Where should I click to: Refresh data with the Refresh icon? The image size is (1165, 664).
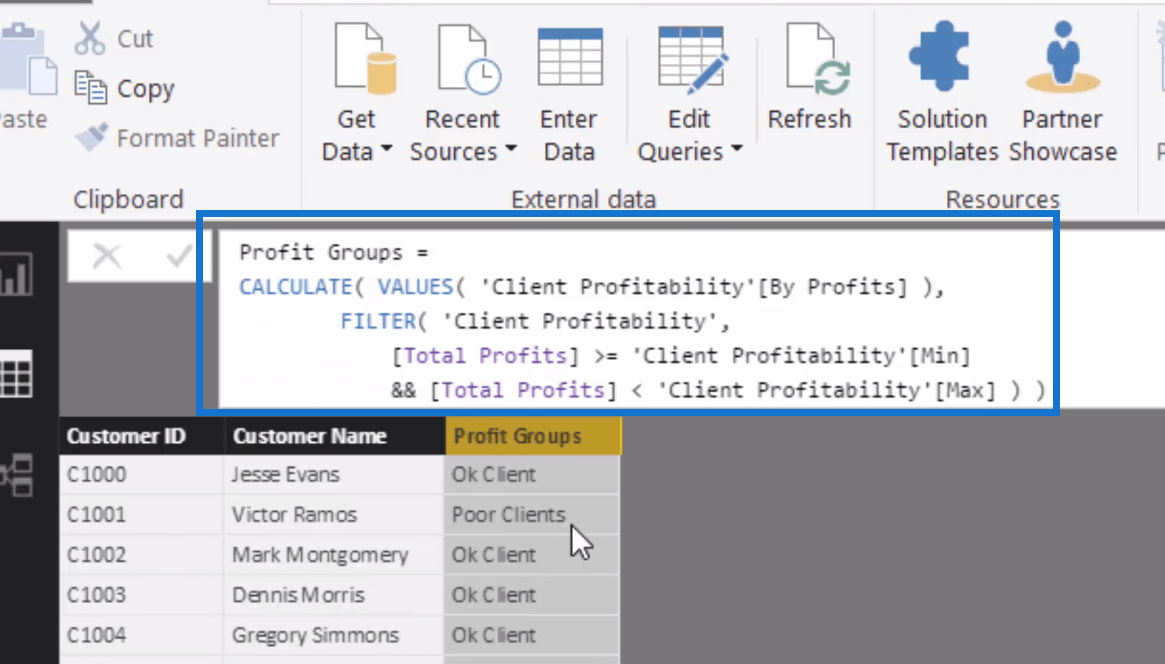pos(818,59)
